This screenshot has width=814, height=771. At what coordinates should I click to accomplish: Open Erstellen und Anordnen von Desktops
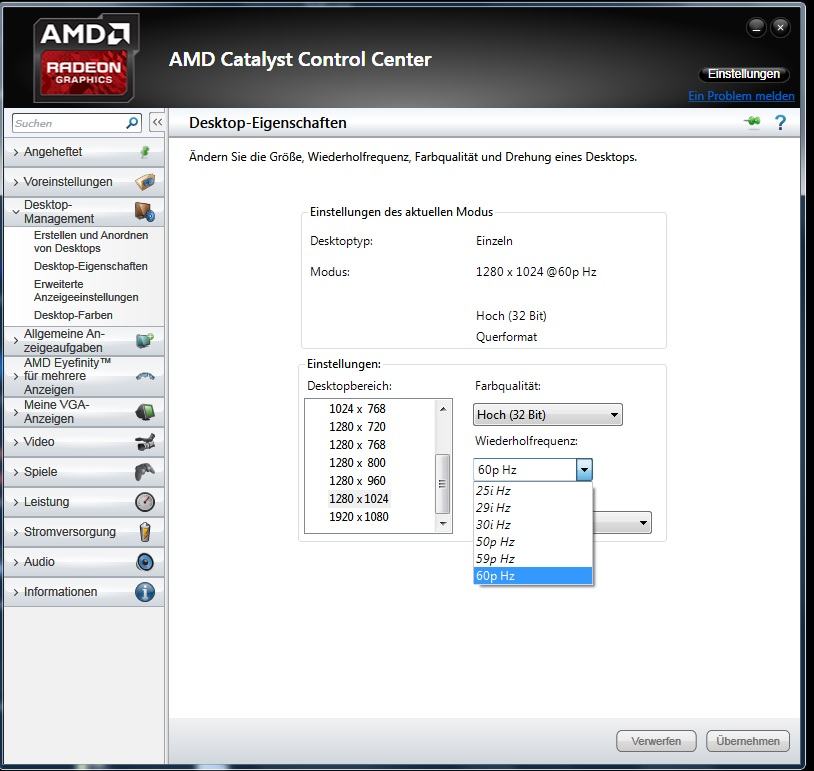pos(91,241)
